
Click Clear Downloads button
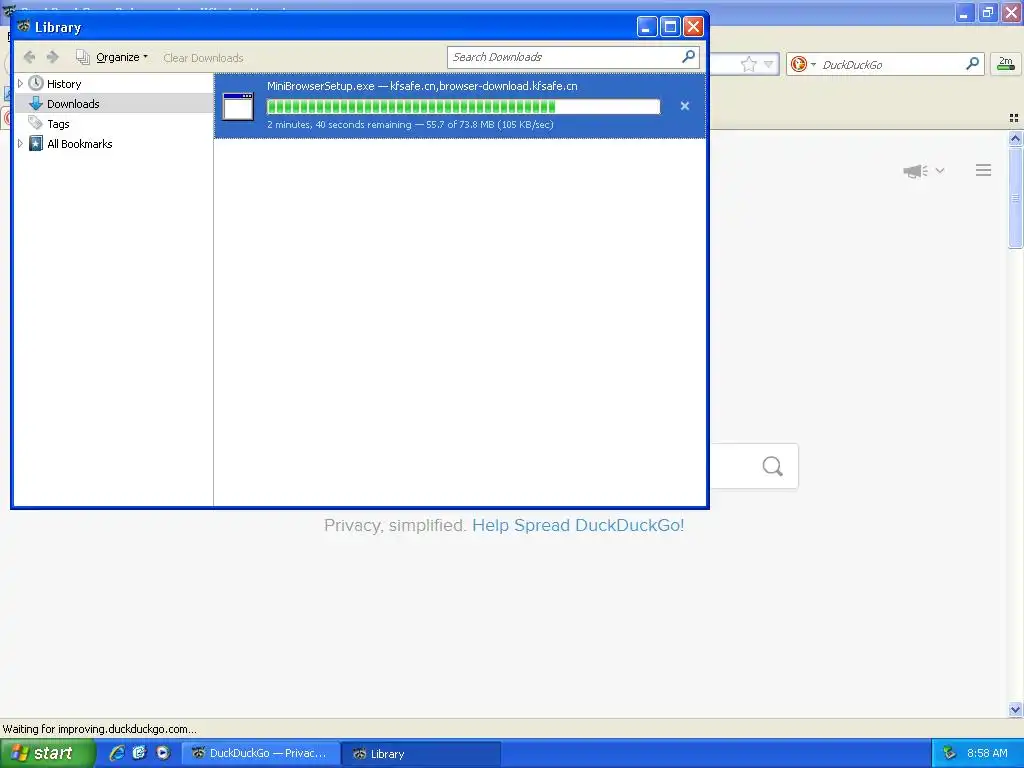pos(203,58)
